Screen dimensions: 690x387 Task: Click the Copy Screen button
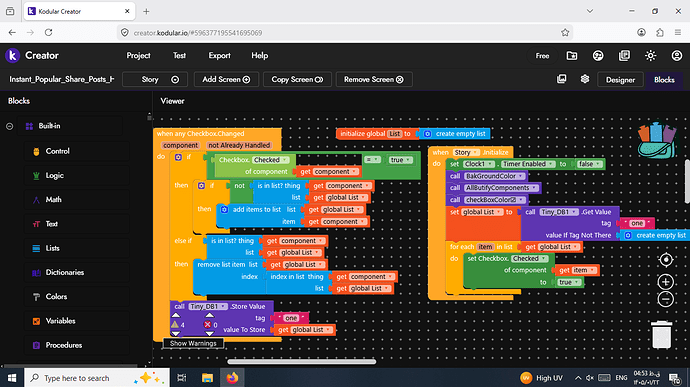(x=297, y=80)
